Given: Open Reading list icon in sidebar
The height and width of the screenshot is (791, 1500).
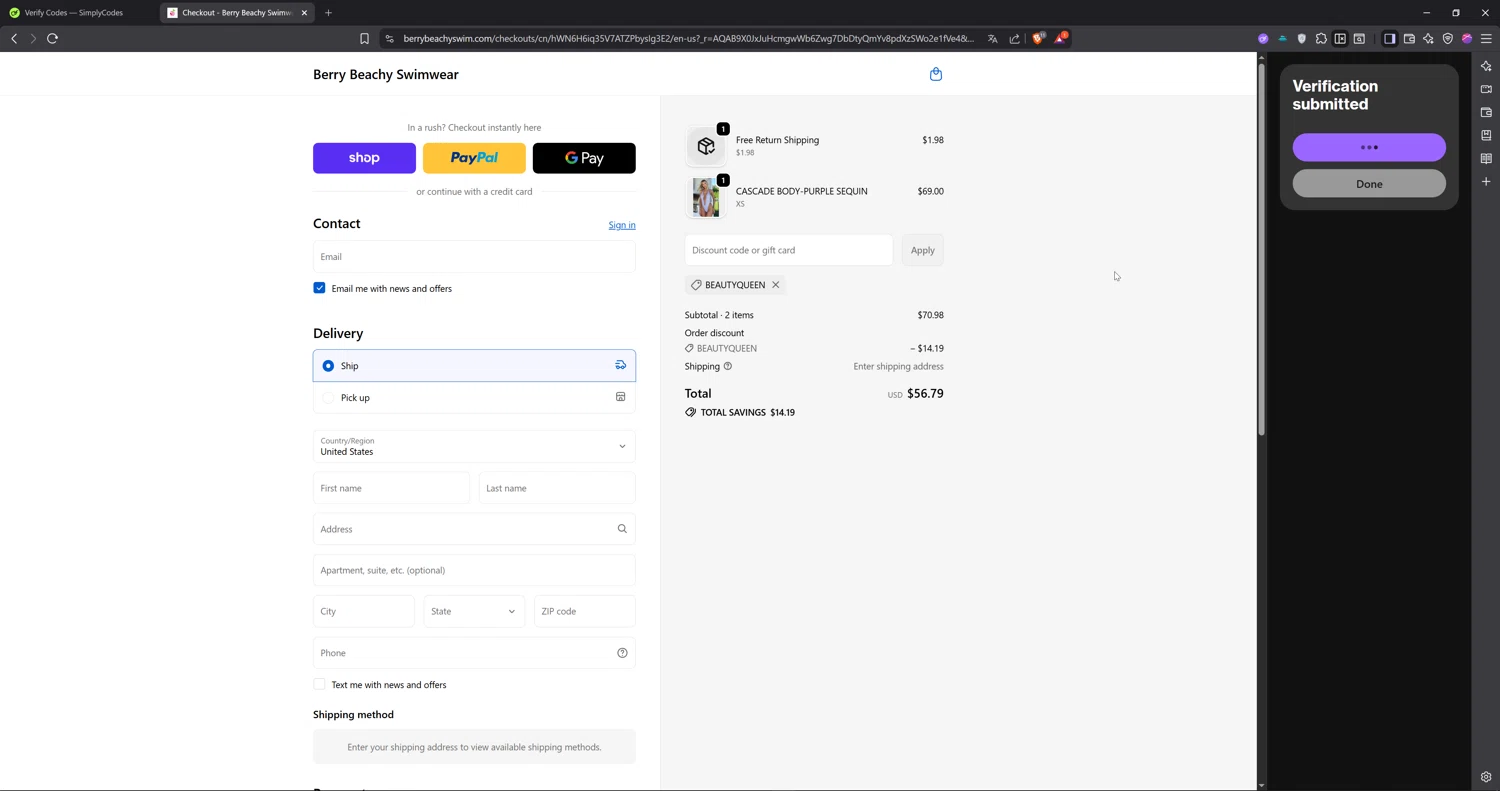Looking at the screenshot, I should tap(1486, 158).
